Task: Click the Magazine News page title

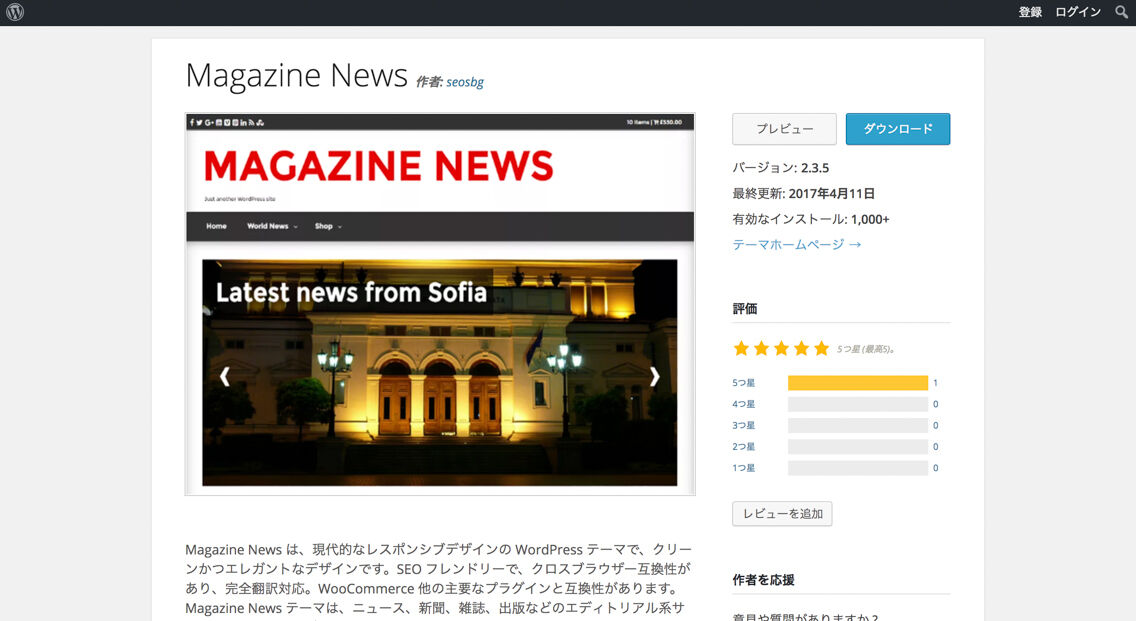Action: pyautogui.click(x=296, y=75)
